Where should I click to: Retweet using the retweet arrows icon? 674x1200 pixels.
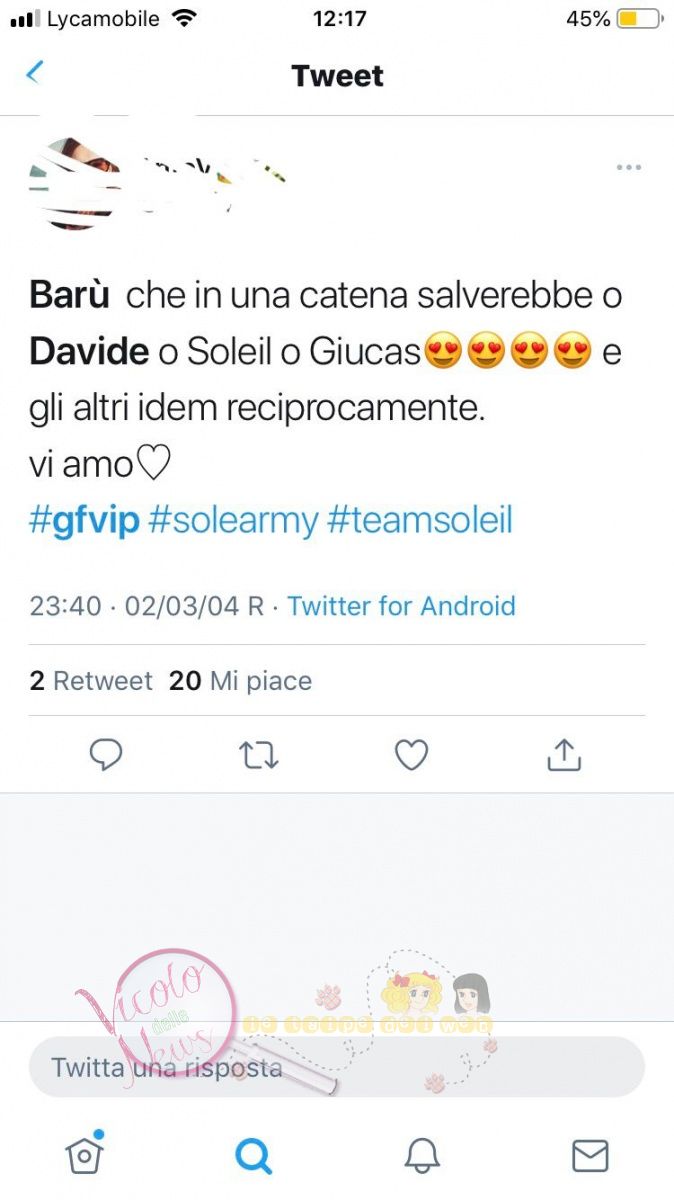259,756
